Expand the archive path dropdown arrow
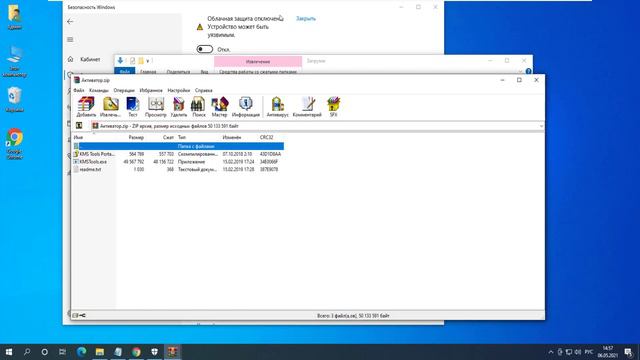The image size is (640, 360). [x=541, y=126]
